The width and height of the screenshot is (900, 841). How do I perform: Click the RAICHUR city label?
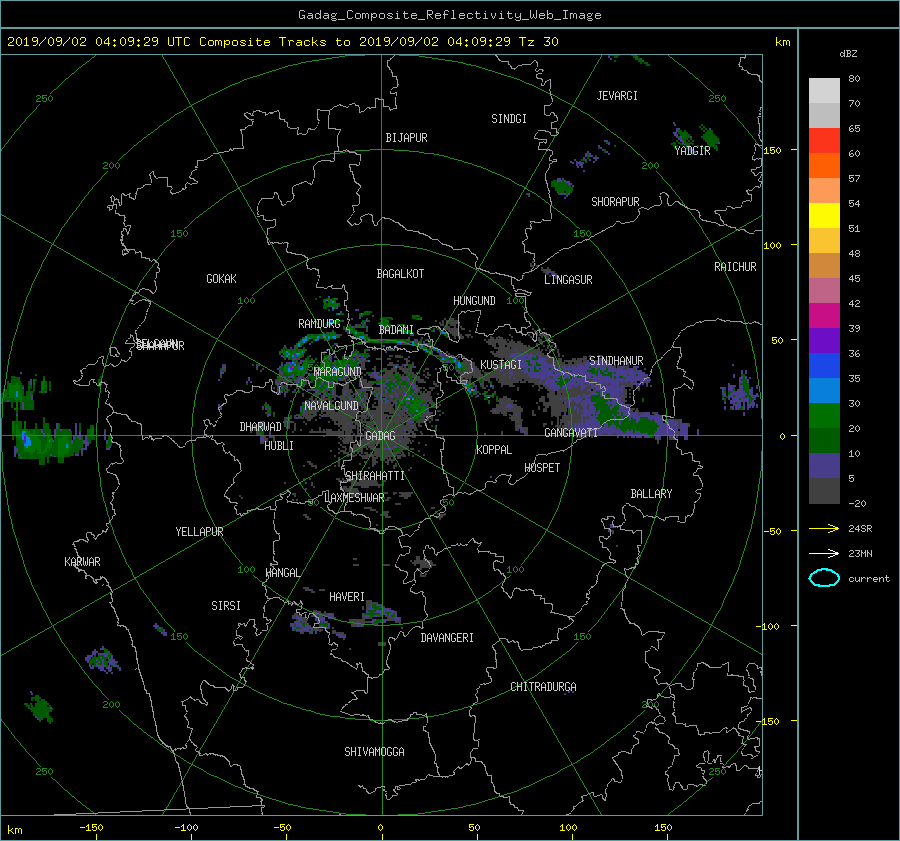pyautogui.click(x=735, y=267)
